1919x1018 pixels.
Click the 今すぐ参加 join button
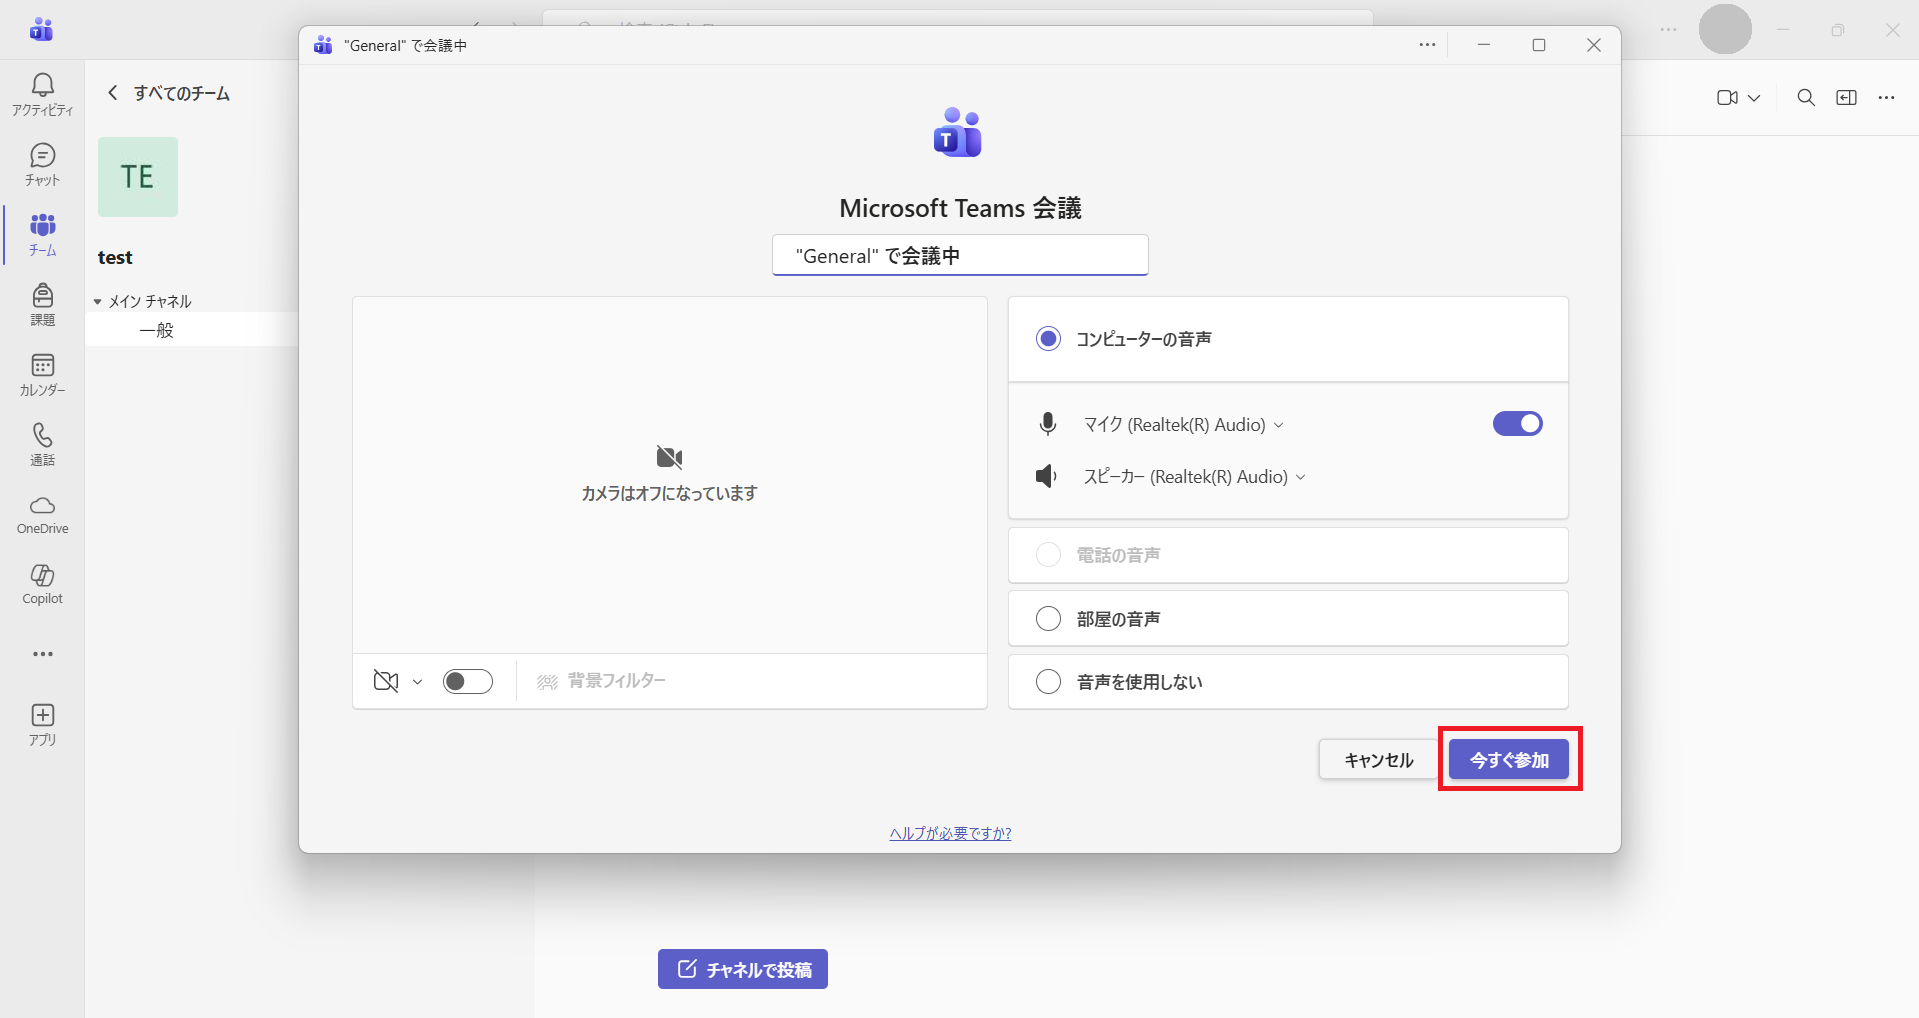[1508, 760]
